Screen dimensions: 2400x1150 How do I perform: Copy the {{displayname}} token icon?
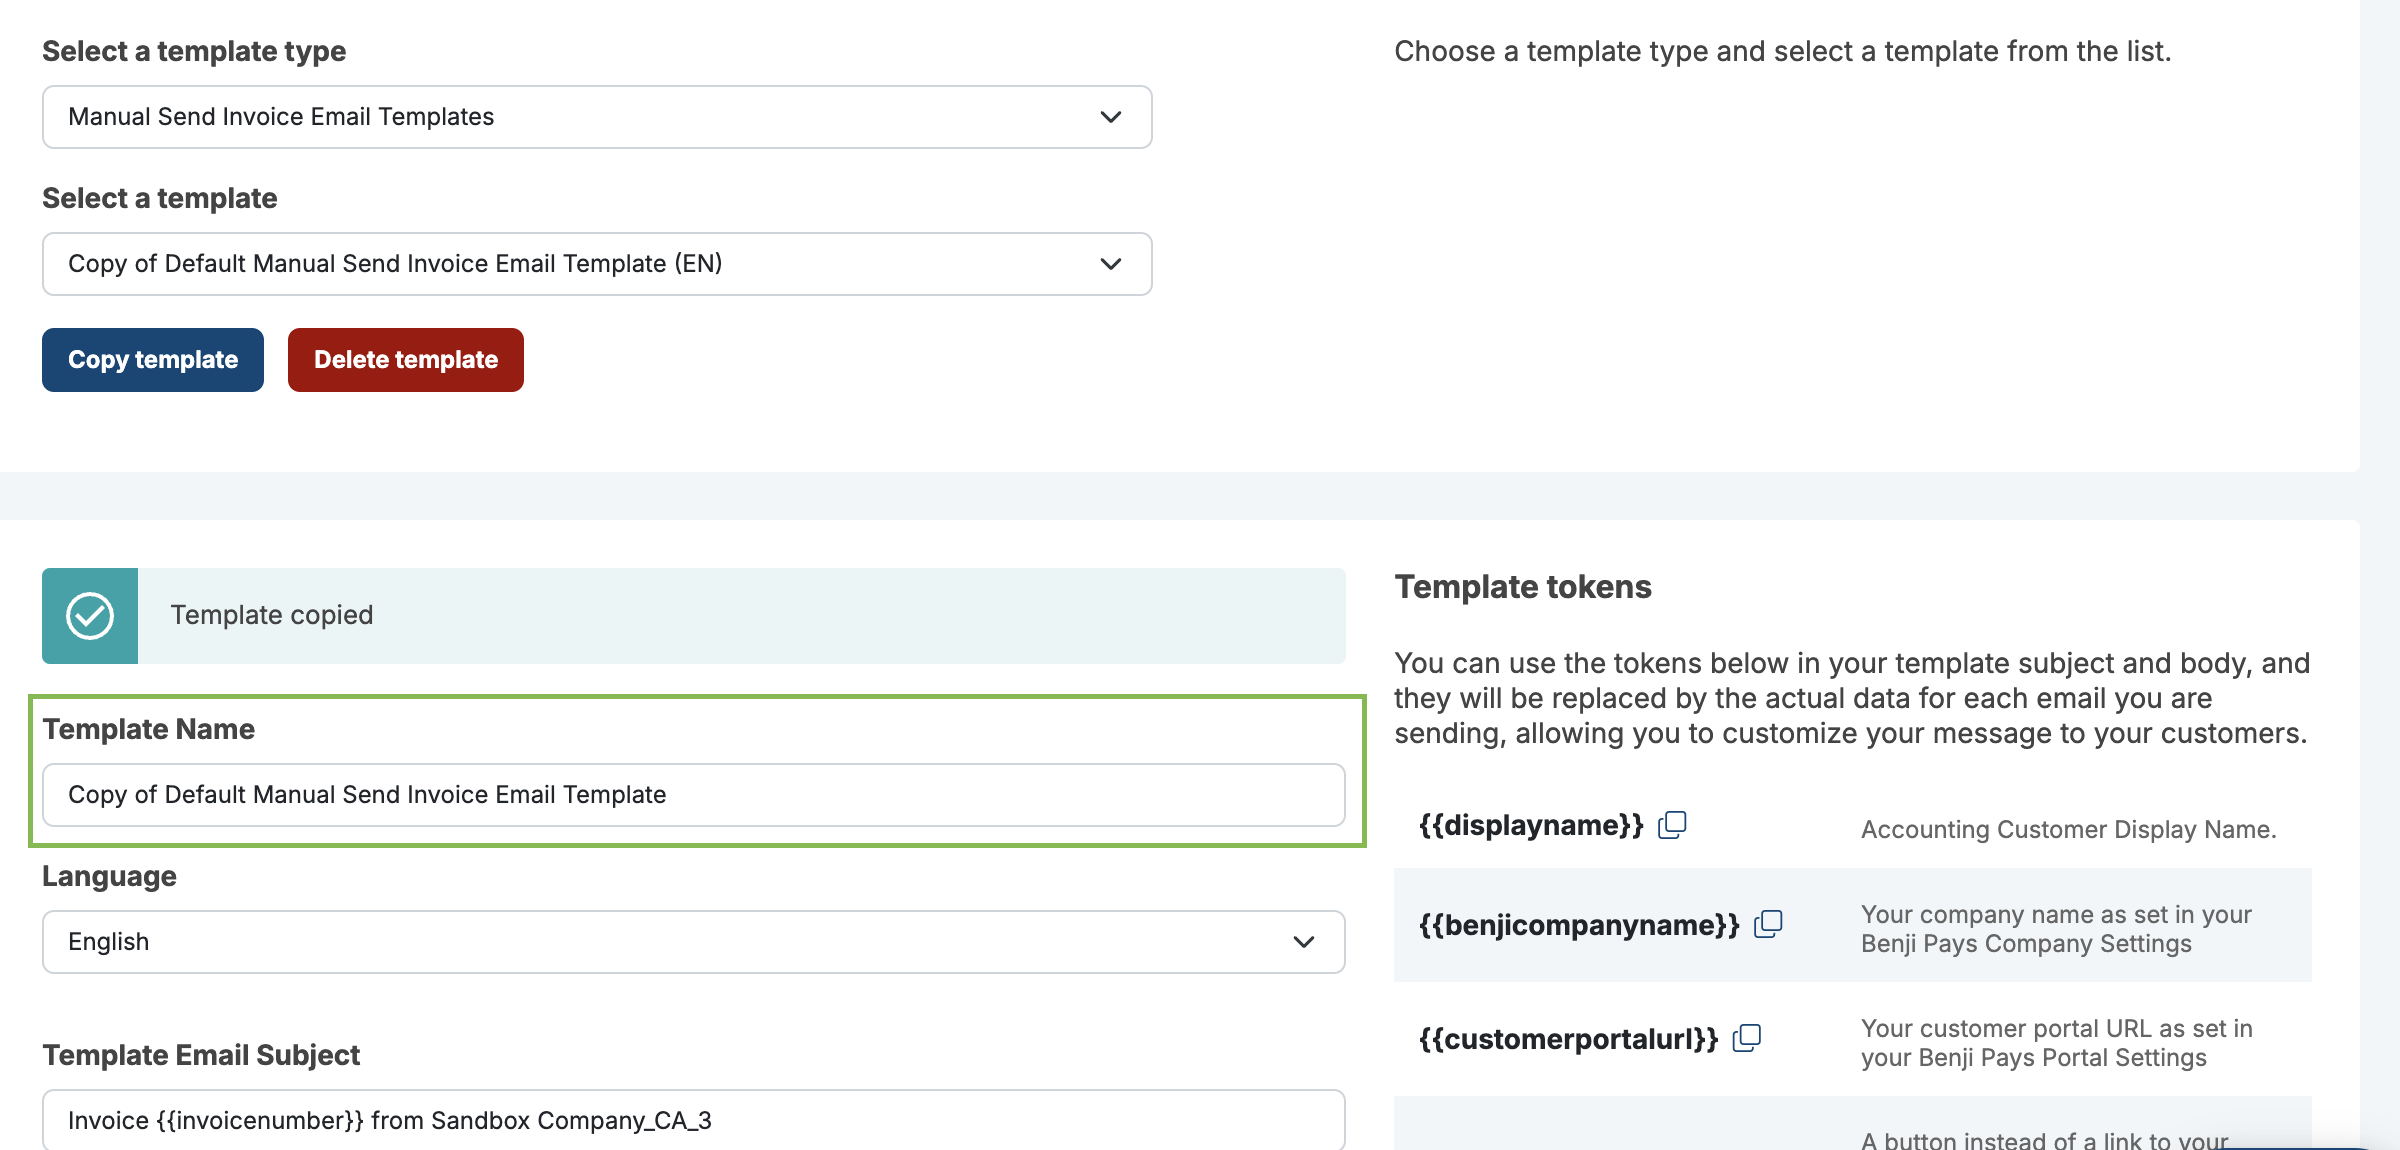pyautogui.click(x=1672, y=825)
